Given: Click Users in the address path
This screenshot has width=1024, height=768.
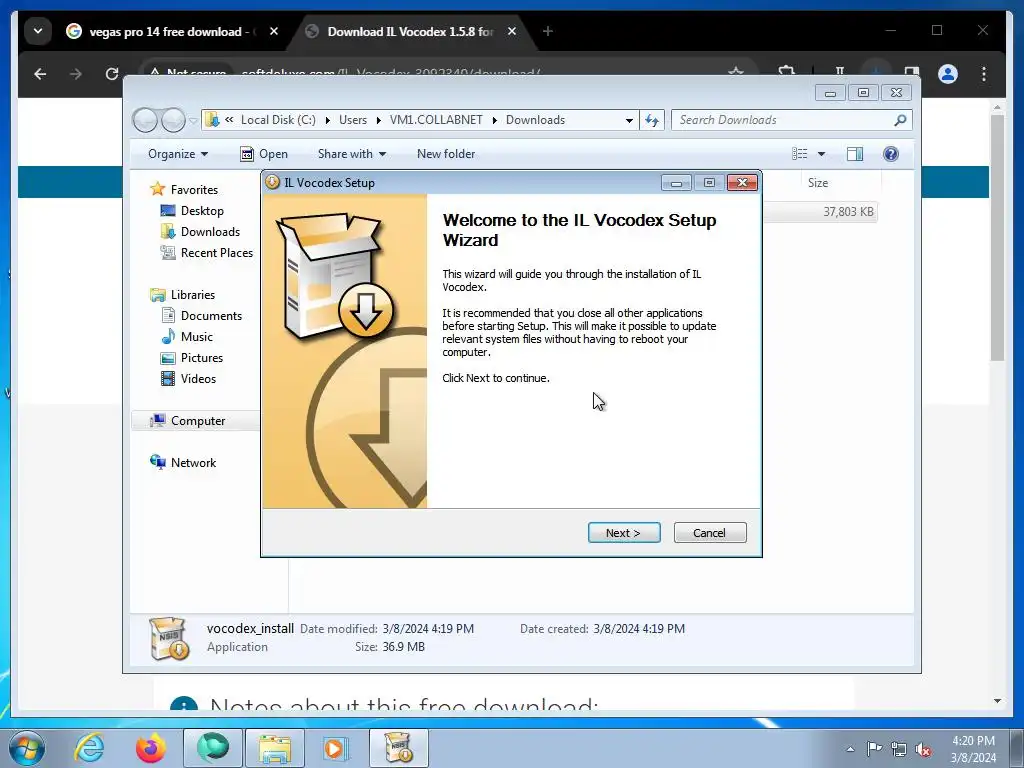Looking at the screenshot, I should tap(353, 120).
